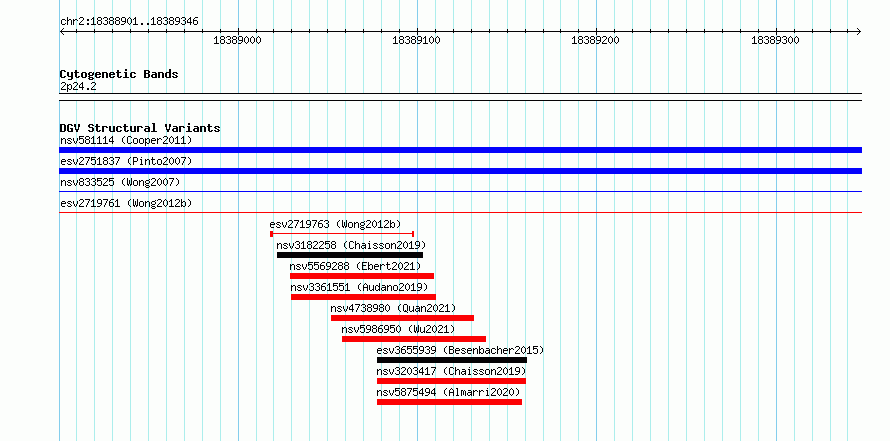Viewport: 890px width, 441px height.
Task: Open the esv3655939 (Besenbacher2015) label
Action: pyautogui.click(x=460, y=350)
